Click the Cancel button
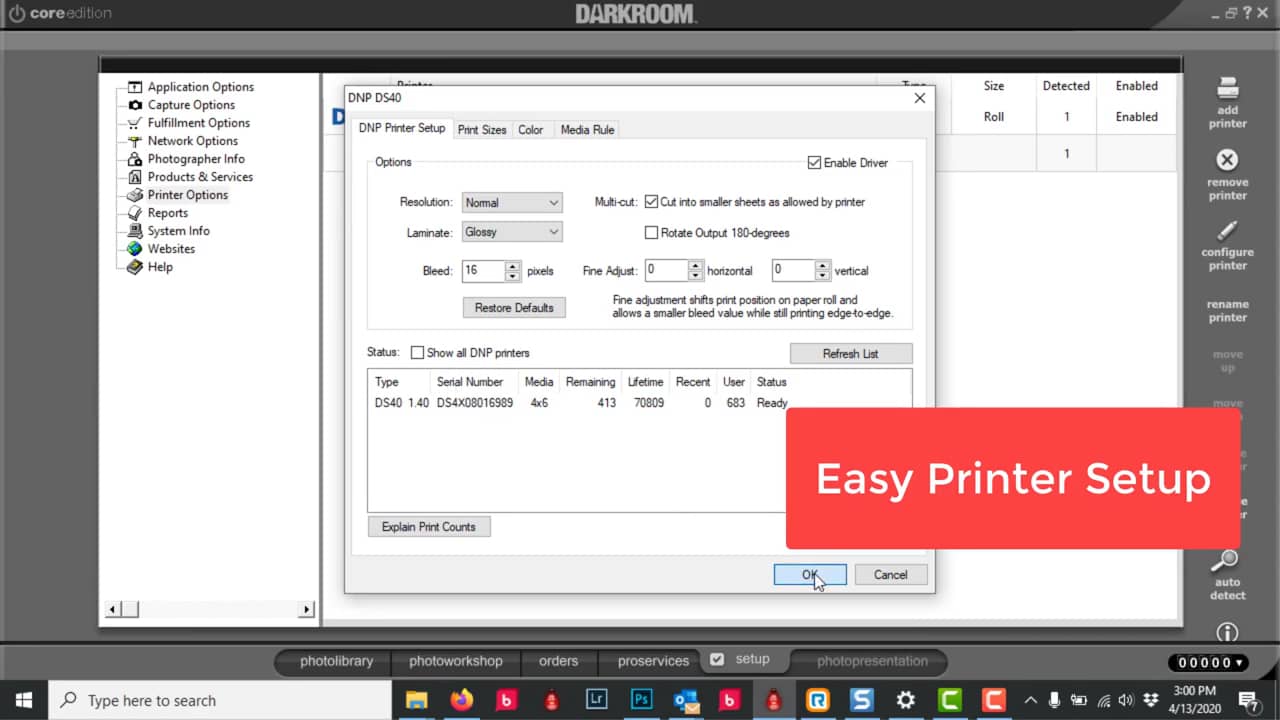 click(x=891, y=575)
